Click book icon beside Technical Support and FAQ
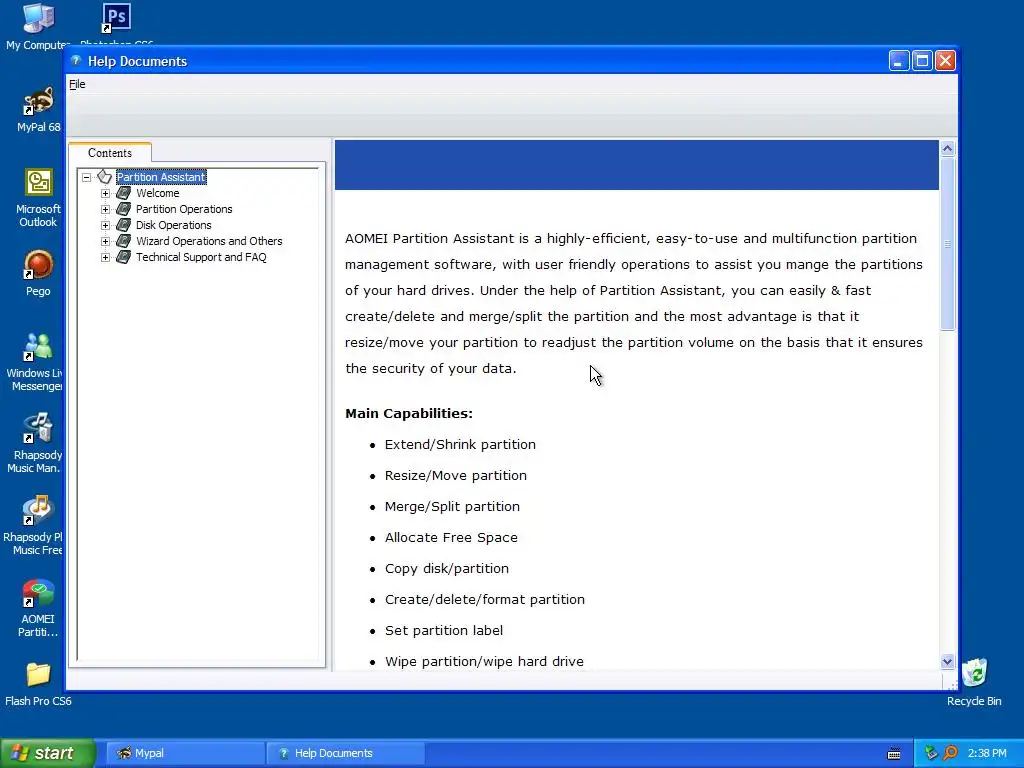The height and width of the screenshot is (768, 1024). tap(123, 257)
